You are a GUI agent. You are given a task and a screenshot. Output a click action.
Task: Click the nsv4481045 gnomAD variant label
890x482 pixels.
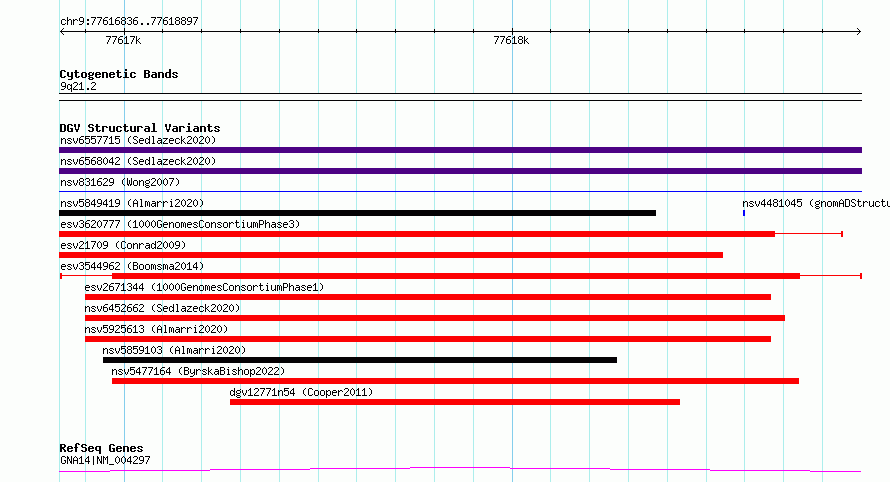[816, 203]
